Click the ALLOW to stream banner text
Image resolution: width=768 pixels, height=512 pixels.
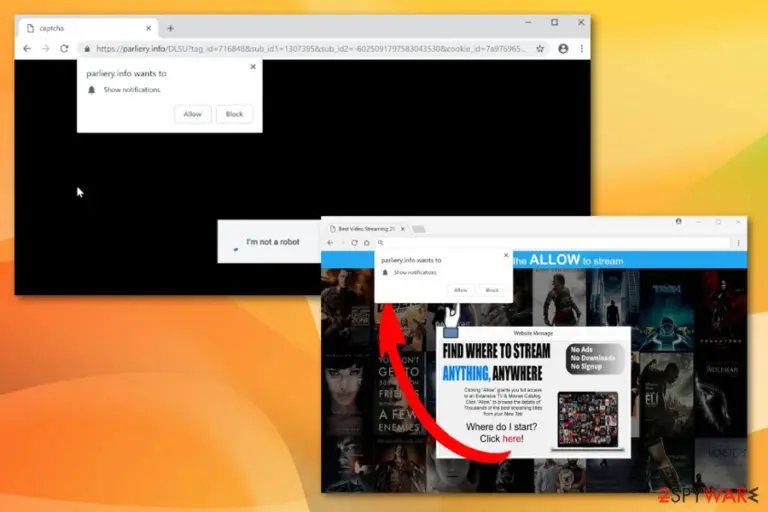[568, 260]
